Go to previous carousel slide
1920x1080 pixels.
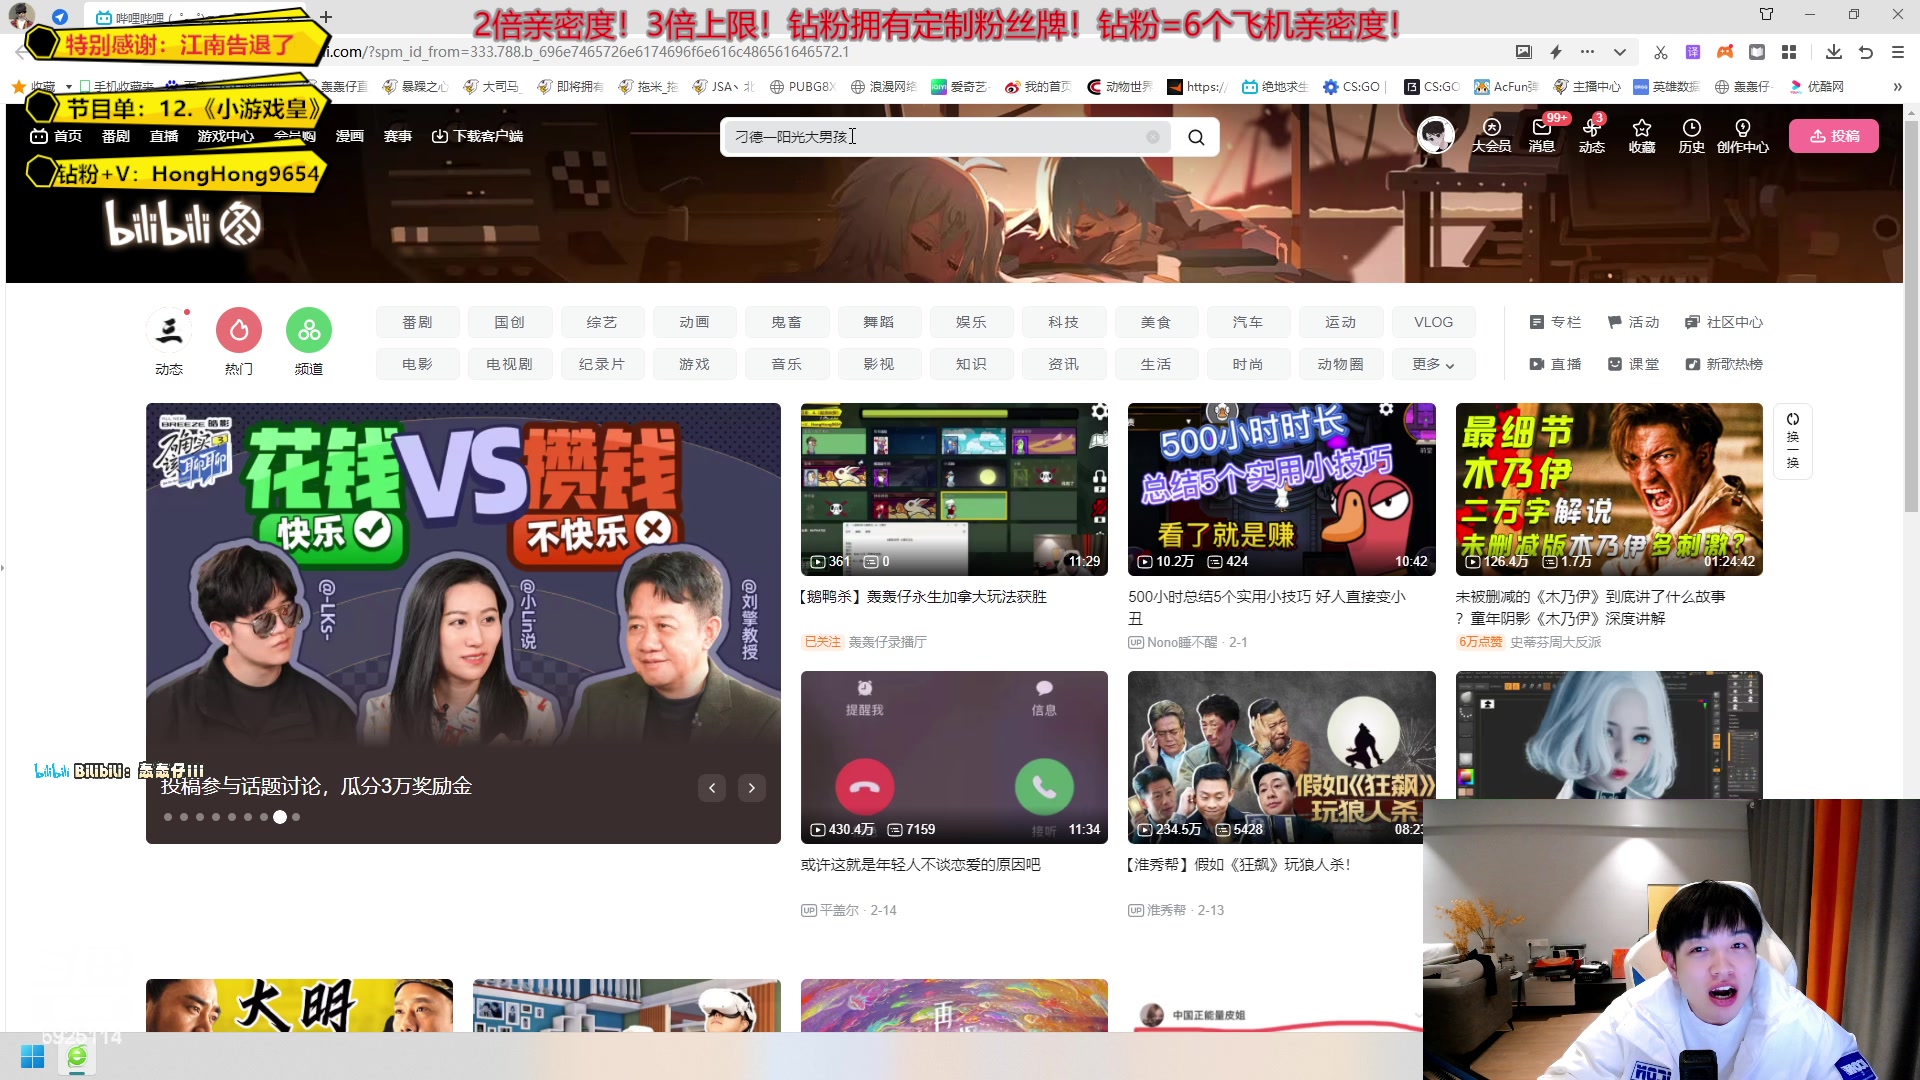click(712, 788)
